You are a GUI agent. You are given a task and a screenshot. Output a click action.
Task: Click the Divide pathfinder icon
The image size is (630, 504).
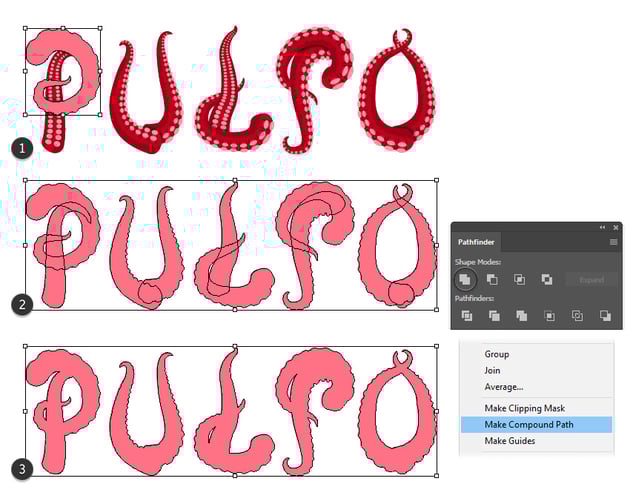click(x=466, y=316)
